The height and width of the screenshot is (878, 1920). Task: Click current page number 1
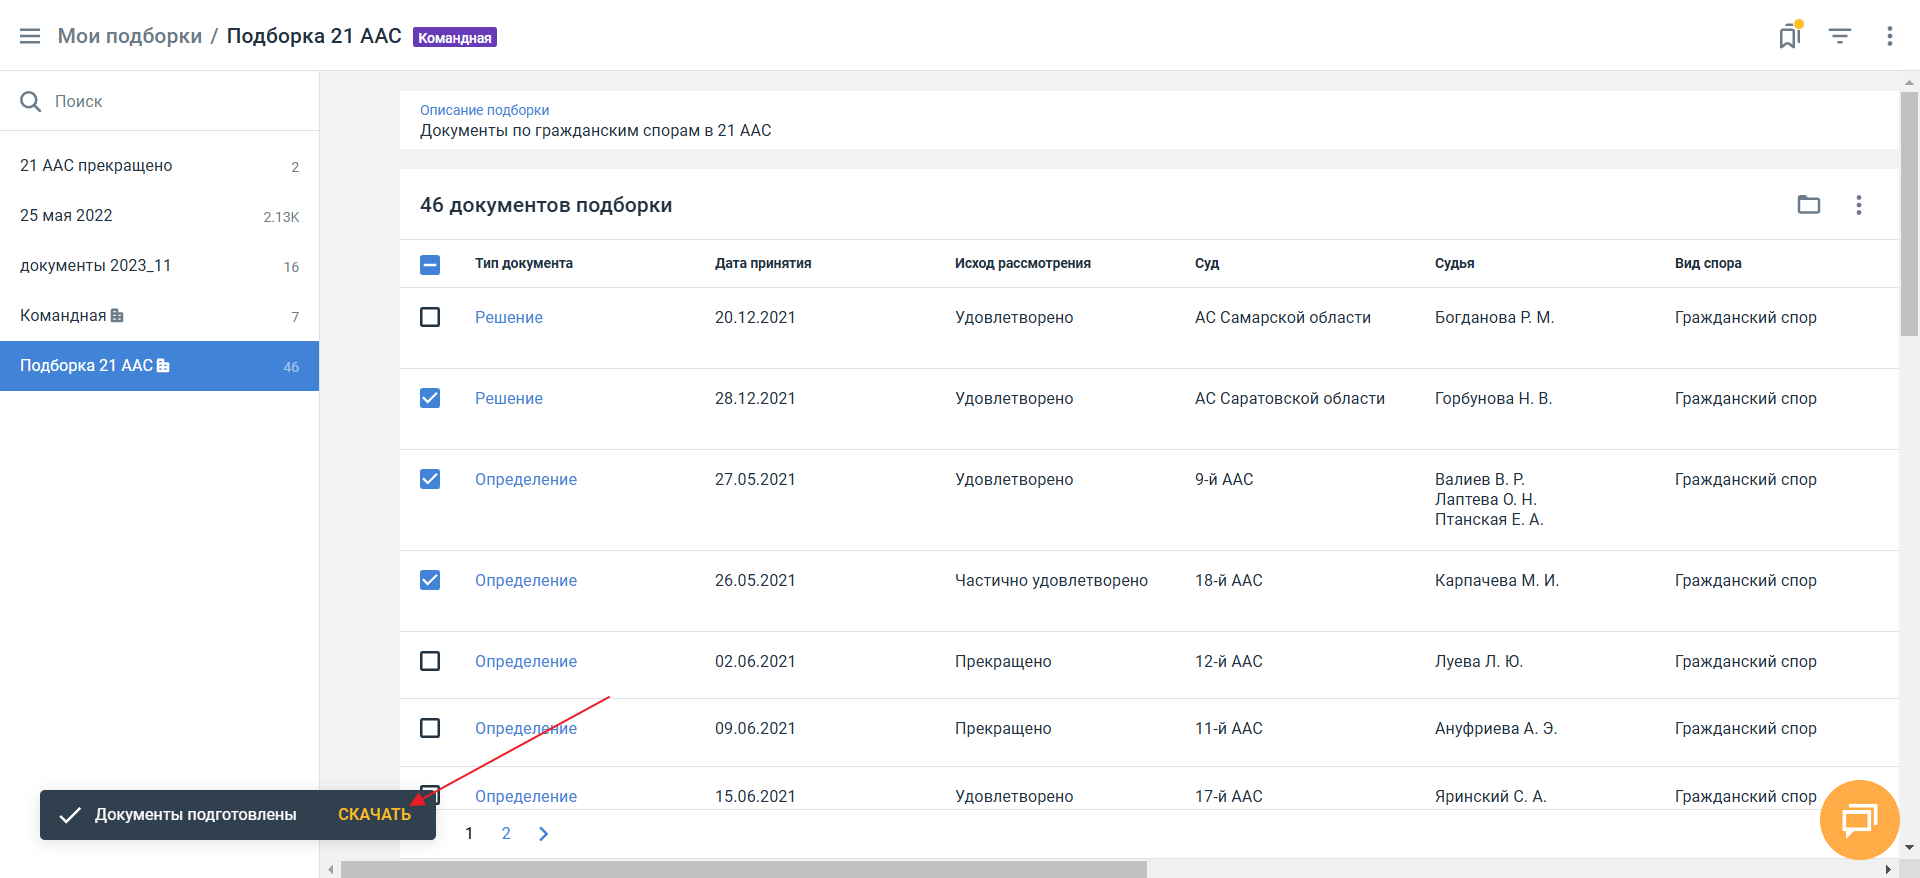pyautogui.click(x=469, y=833)
